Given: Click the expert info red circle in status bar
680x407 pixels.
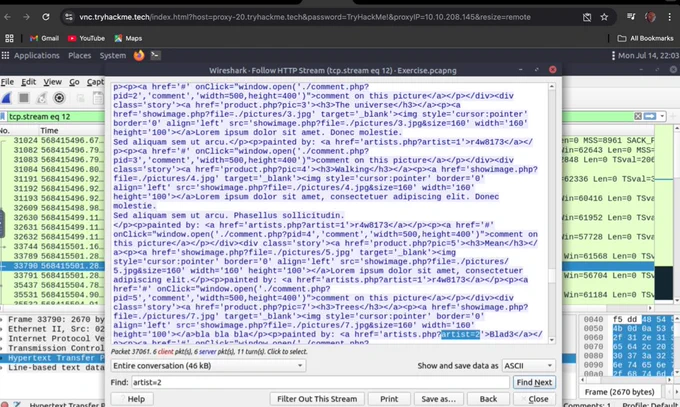Looking at the screenshot, I should [x=4, y=404].
